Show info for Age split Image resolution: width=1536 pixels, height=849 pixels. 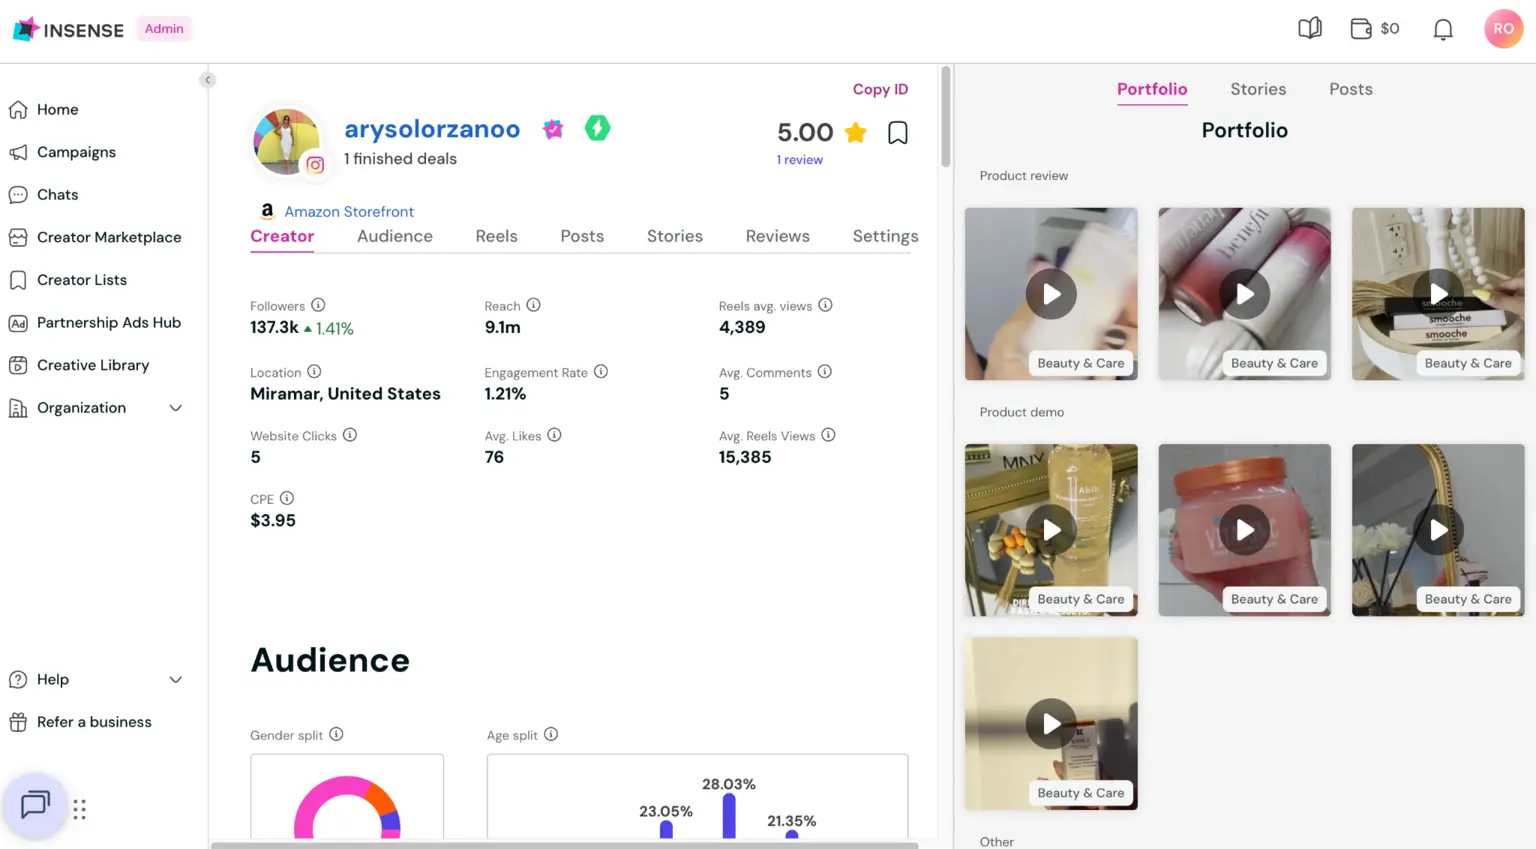550,734
